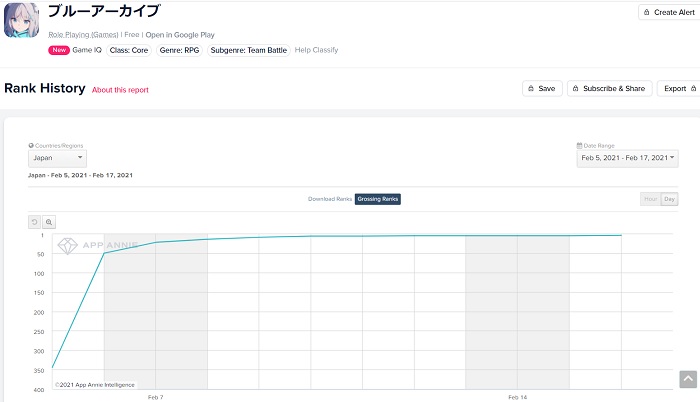Screen dimensions: 700x402
Task: Open in Google Play link
Action: pyautogui.click(x=180, y=35)
